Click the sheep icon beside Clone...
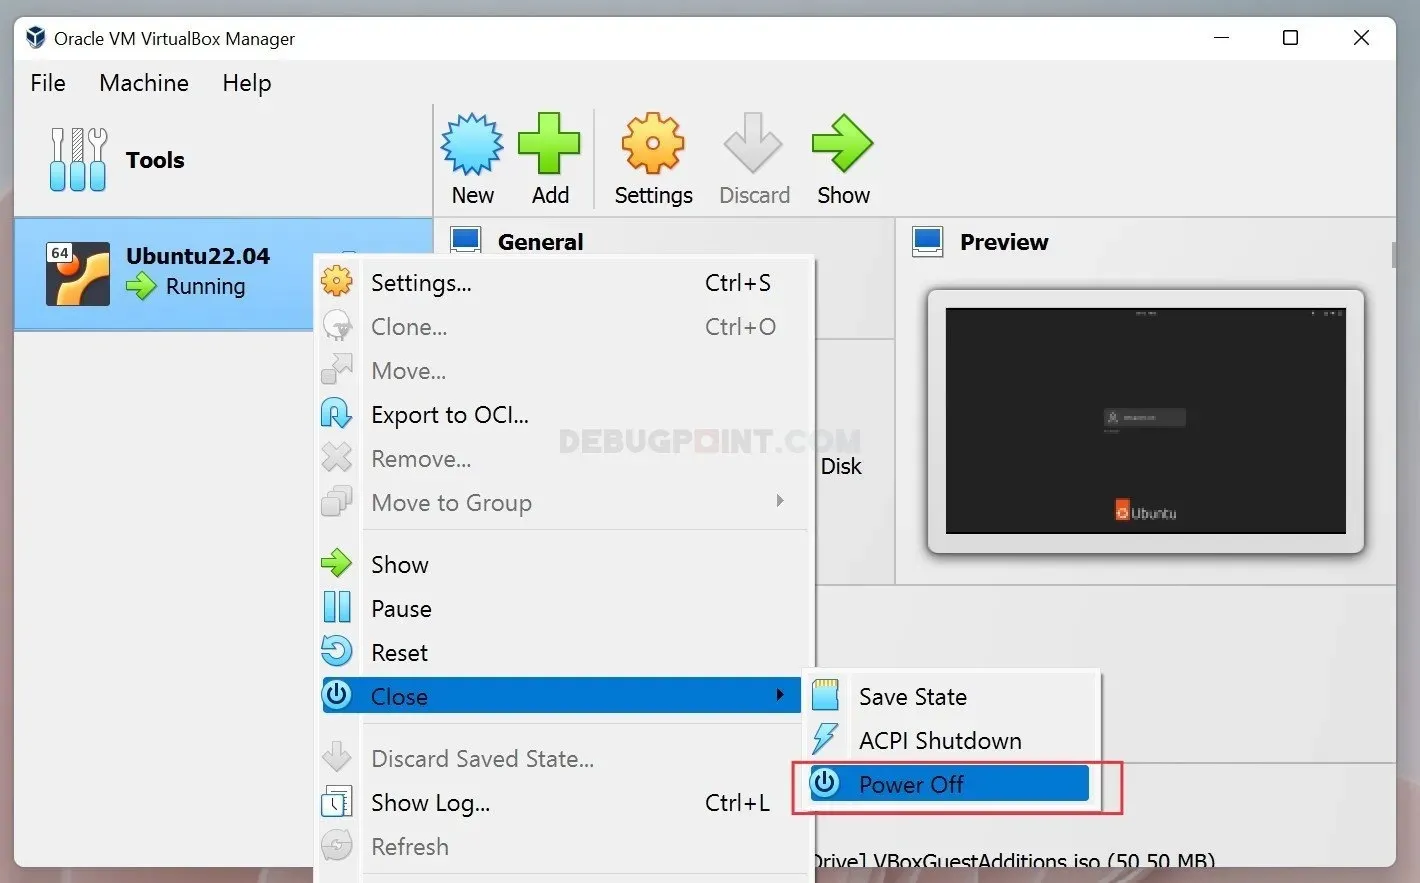1420x883 pixels. (337, 326)
